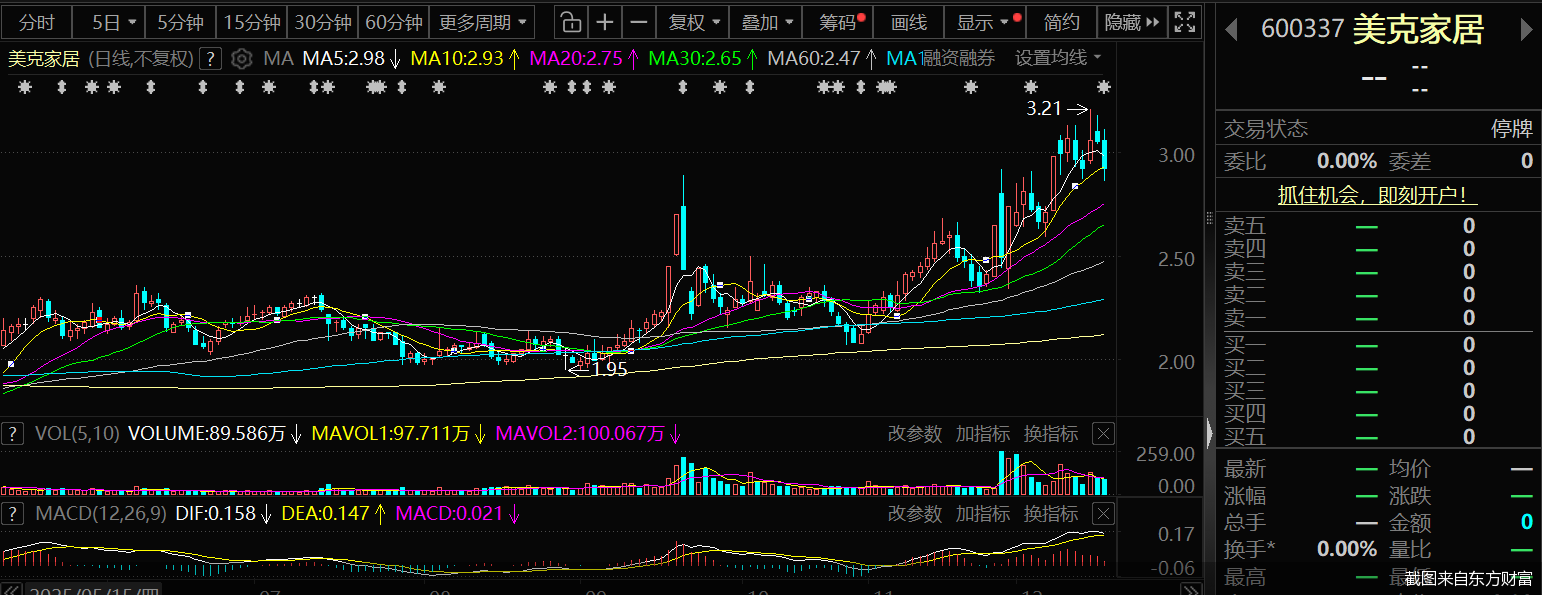Click the help question mark beside 美克家居
1542x595 pixels.
pos(210,59)
